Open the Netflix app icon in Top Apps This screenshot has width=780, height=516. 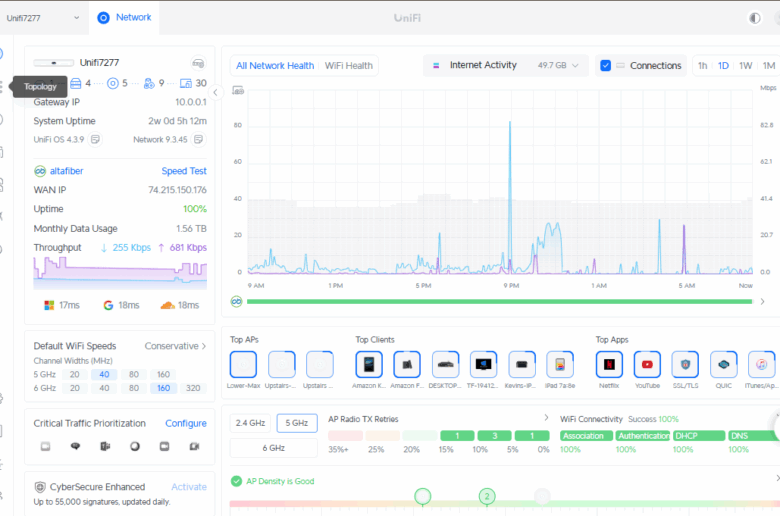pos(609,364)
